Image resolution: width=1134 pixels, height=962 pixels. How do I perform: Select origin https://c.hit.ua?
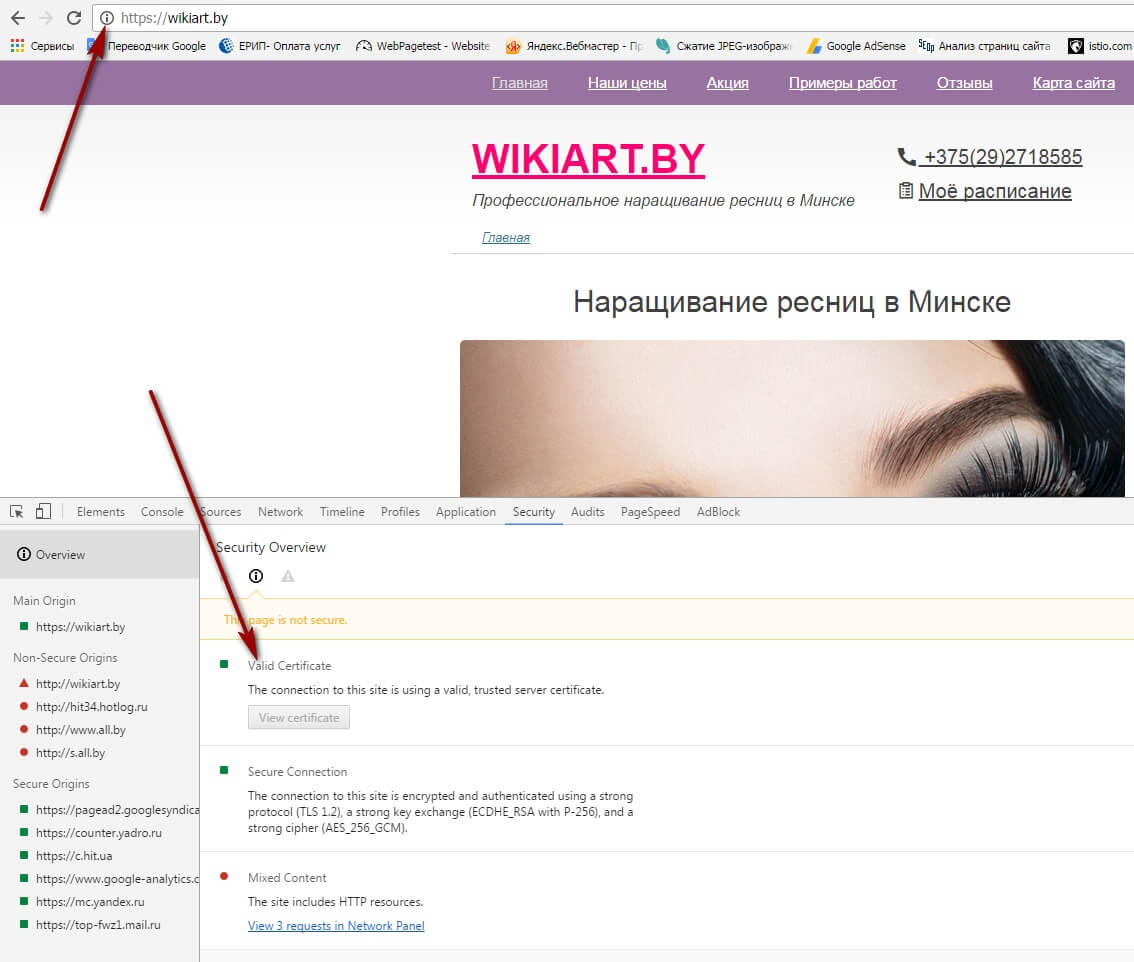[74, 856]
